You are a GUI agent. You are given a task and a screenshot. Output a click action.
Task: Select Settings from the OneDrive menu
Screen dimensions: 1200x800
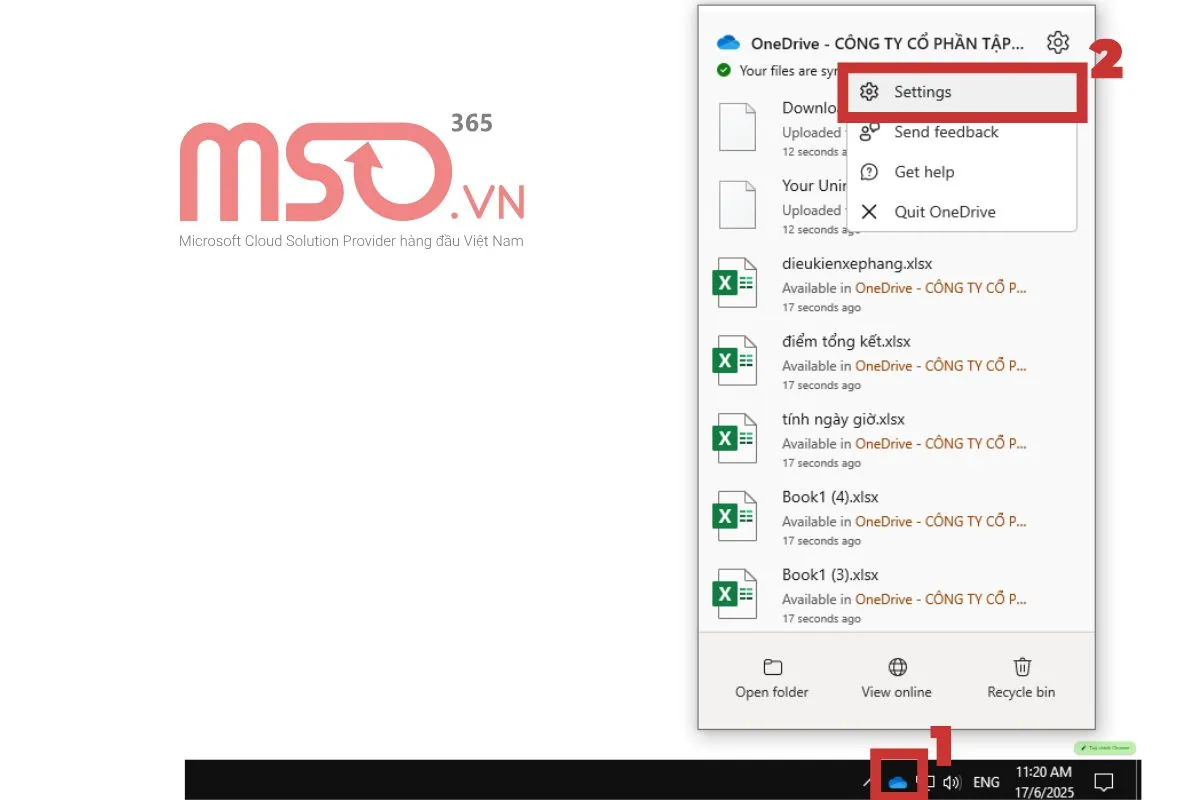click(x=922, y=92)
